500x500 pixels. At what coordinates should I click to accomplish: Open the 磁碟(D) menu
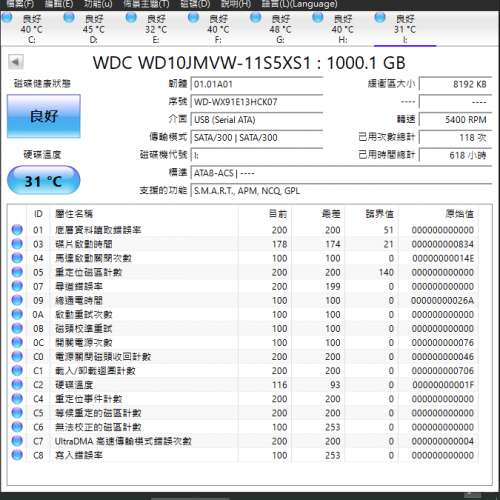(x=195, y=4)
